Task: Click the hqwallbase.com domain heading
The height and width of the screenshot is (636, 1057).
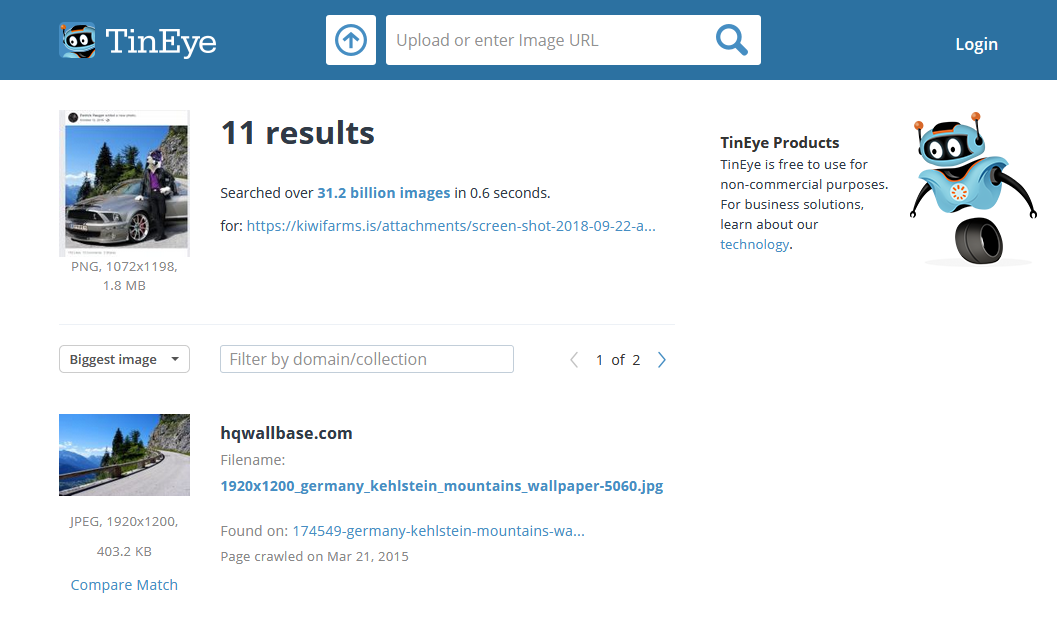Action: [x=286, y=433]
